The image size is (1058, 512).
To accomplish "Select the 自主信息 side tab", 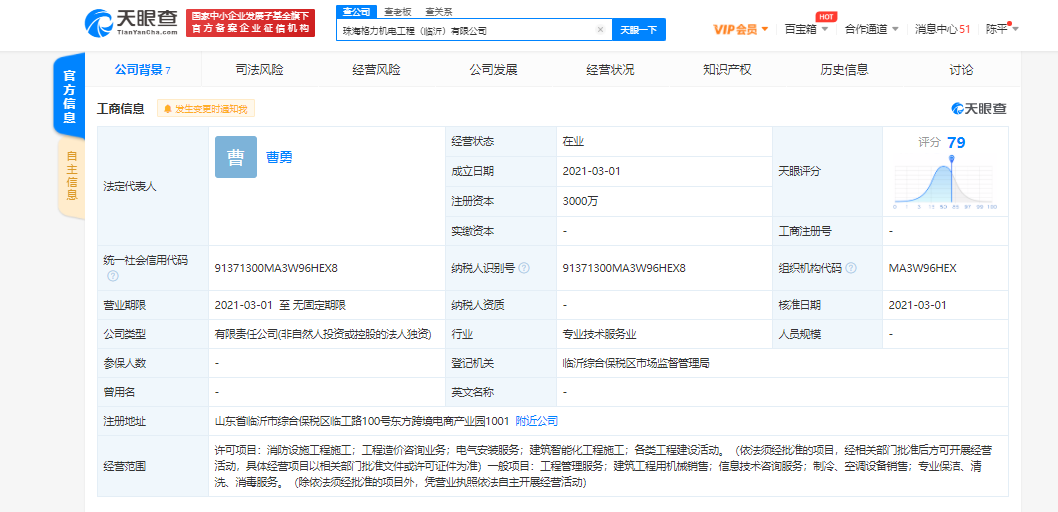I will (71, 176).
